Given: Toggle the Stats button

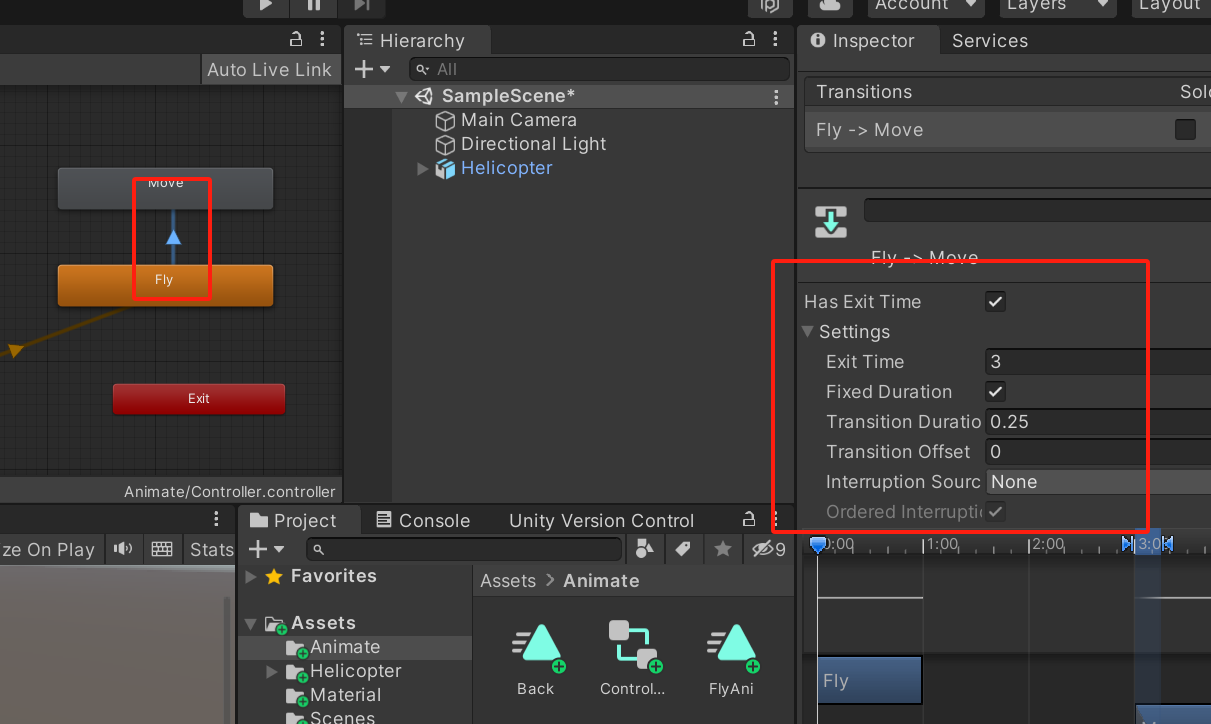Looking at the screenshot, I should coord(210,549).
